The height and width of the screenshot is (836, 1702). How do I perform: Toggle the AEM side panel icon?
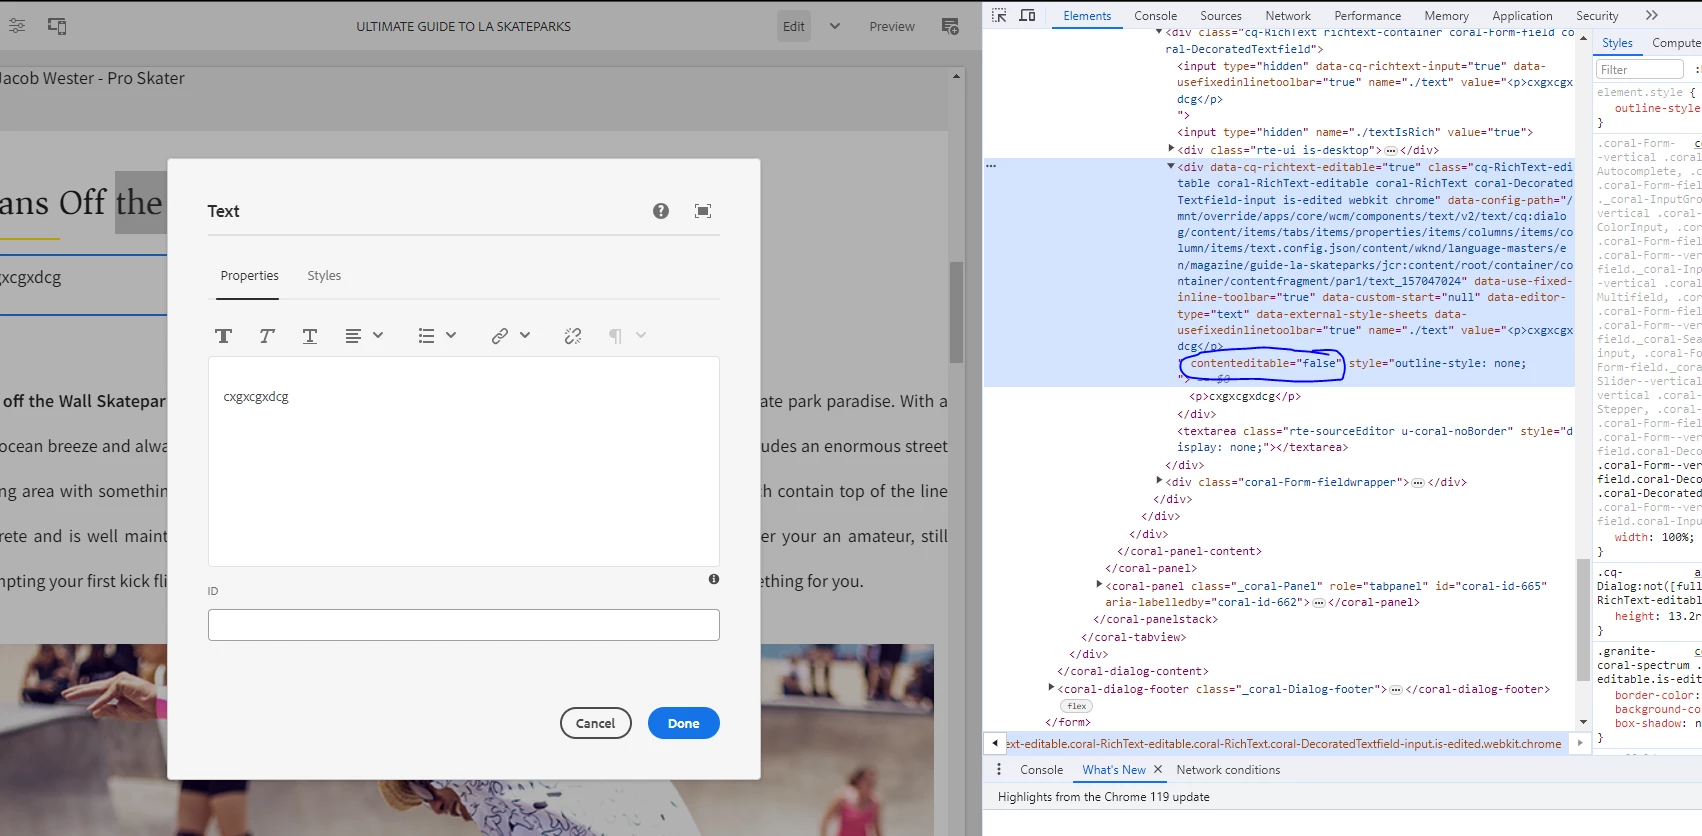(x=17, y=26)
